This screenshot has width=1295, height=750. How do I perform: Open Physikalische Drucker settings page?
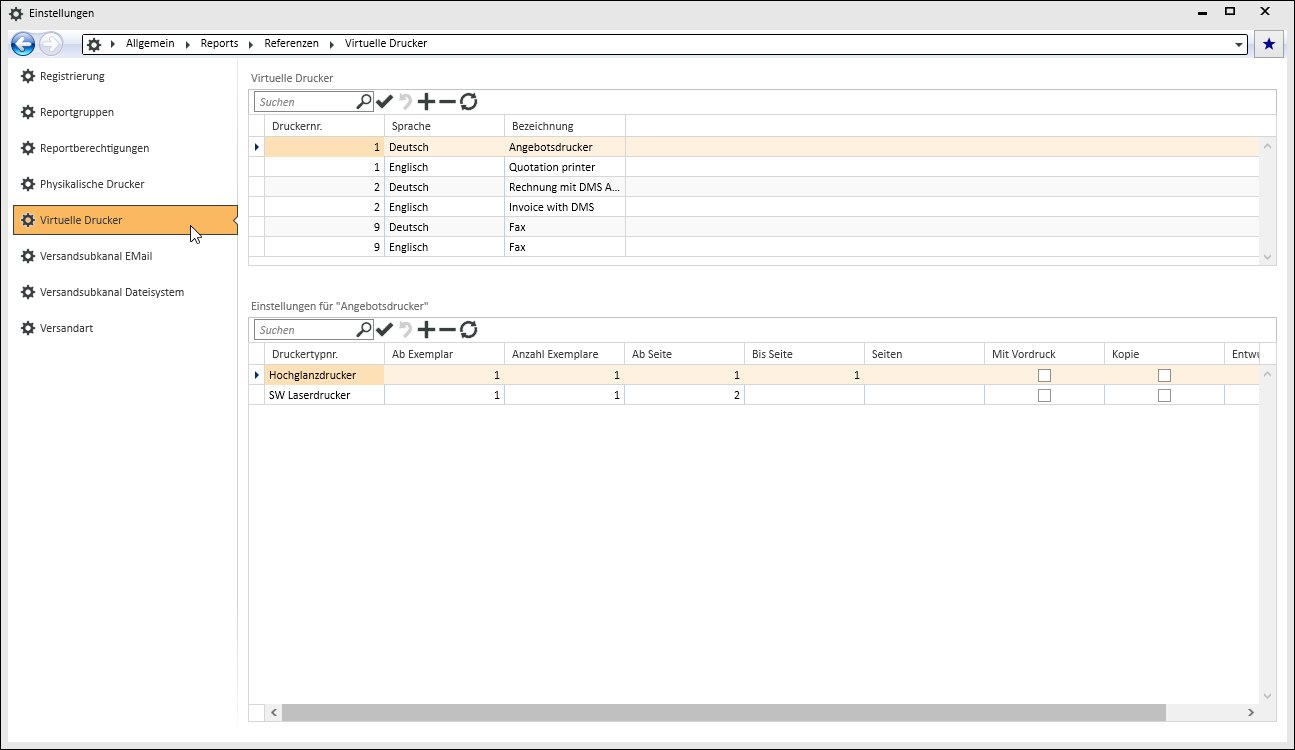click(125, 184)
